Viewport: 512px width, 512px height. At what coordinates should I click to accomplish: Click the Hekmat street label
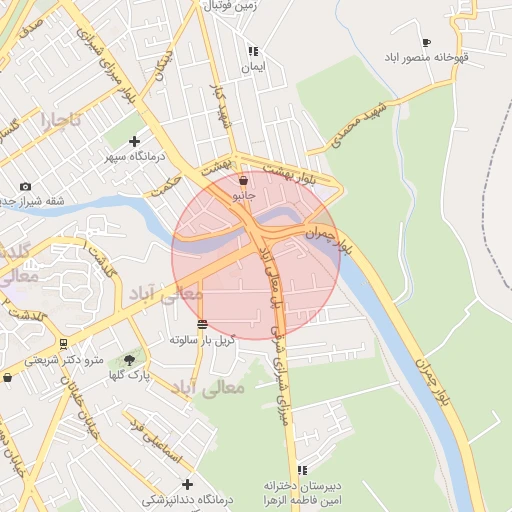tap(167, 187)
